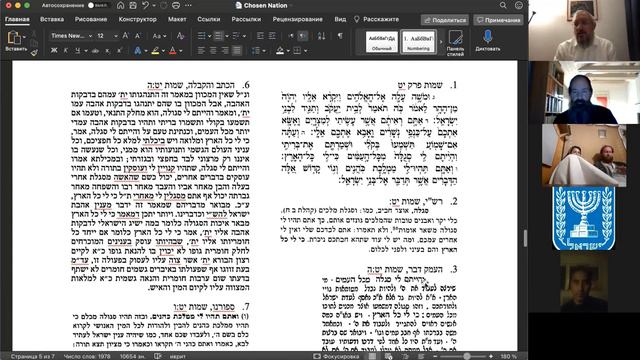Apply text effects blue A icon
Image resolution: width=640 pixels, height=360 pixels.
[138, 51]
